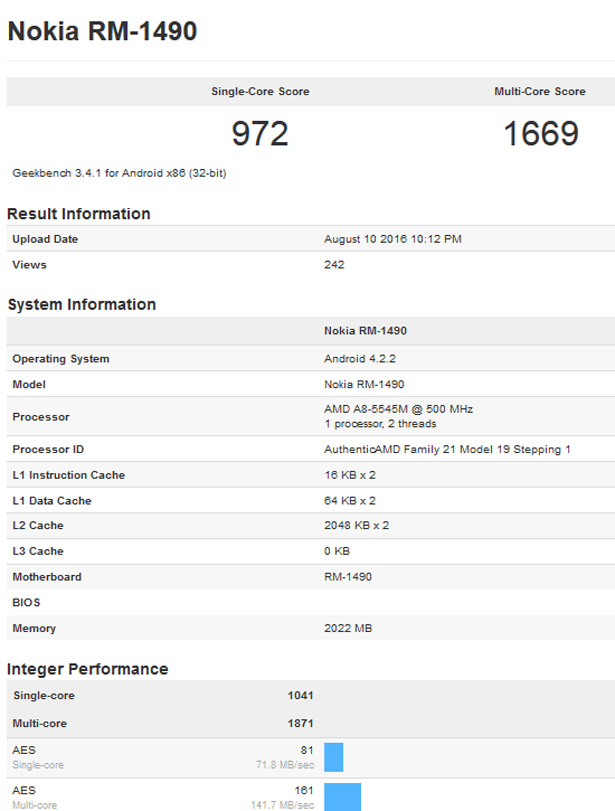Image resolution: width=615 pixels, height=811 pixels.
Task: Click the Result Information heading
Action: (79, 214)
